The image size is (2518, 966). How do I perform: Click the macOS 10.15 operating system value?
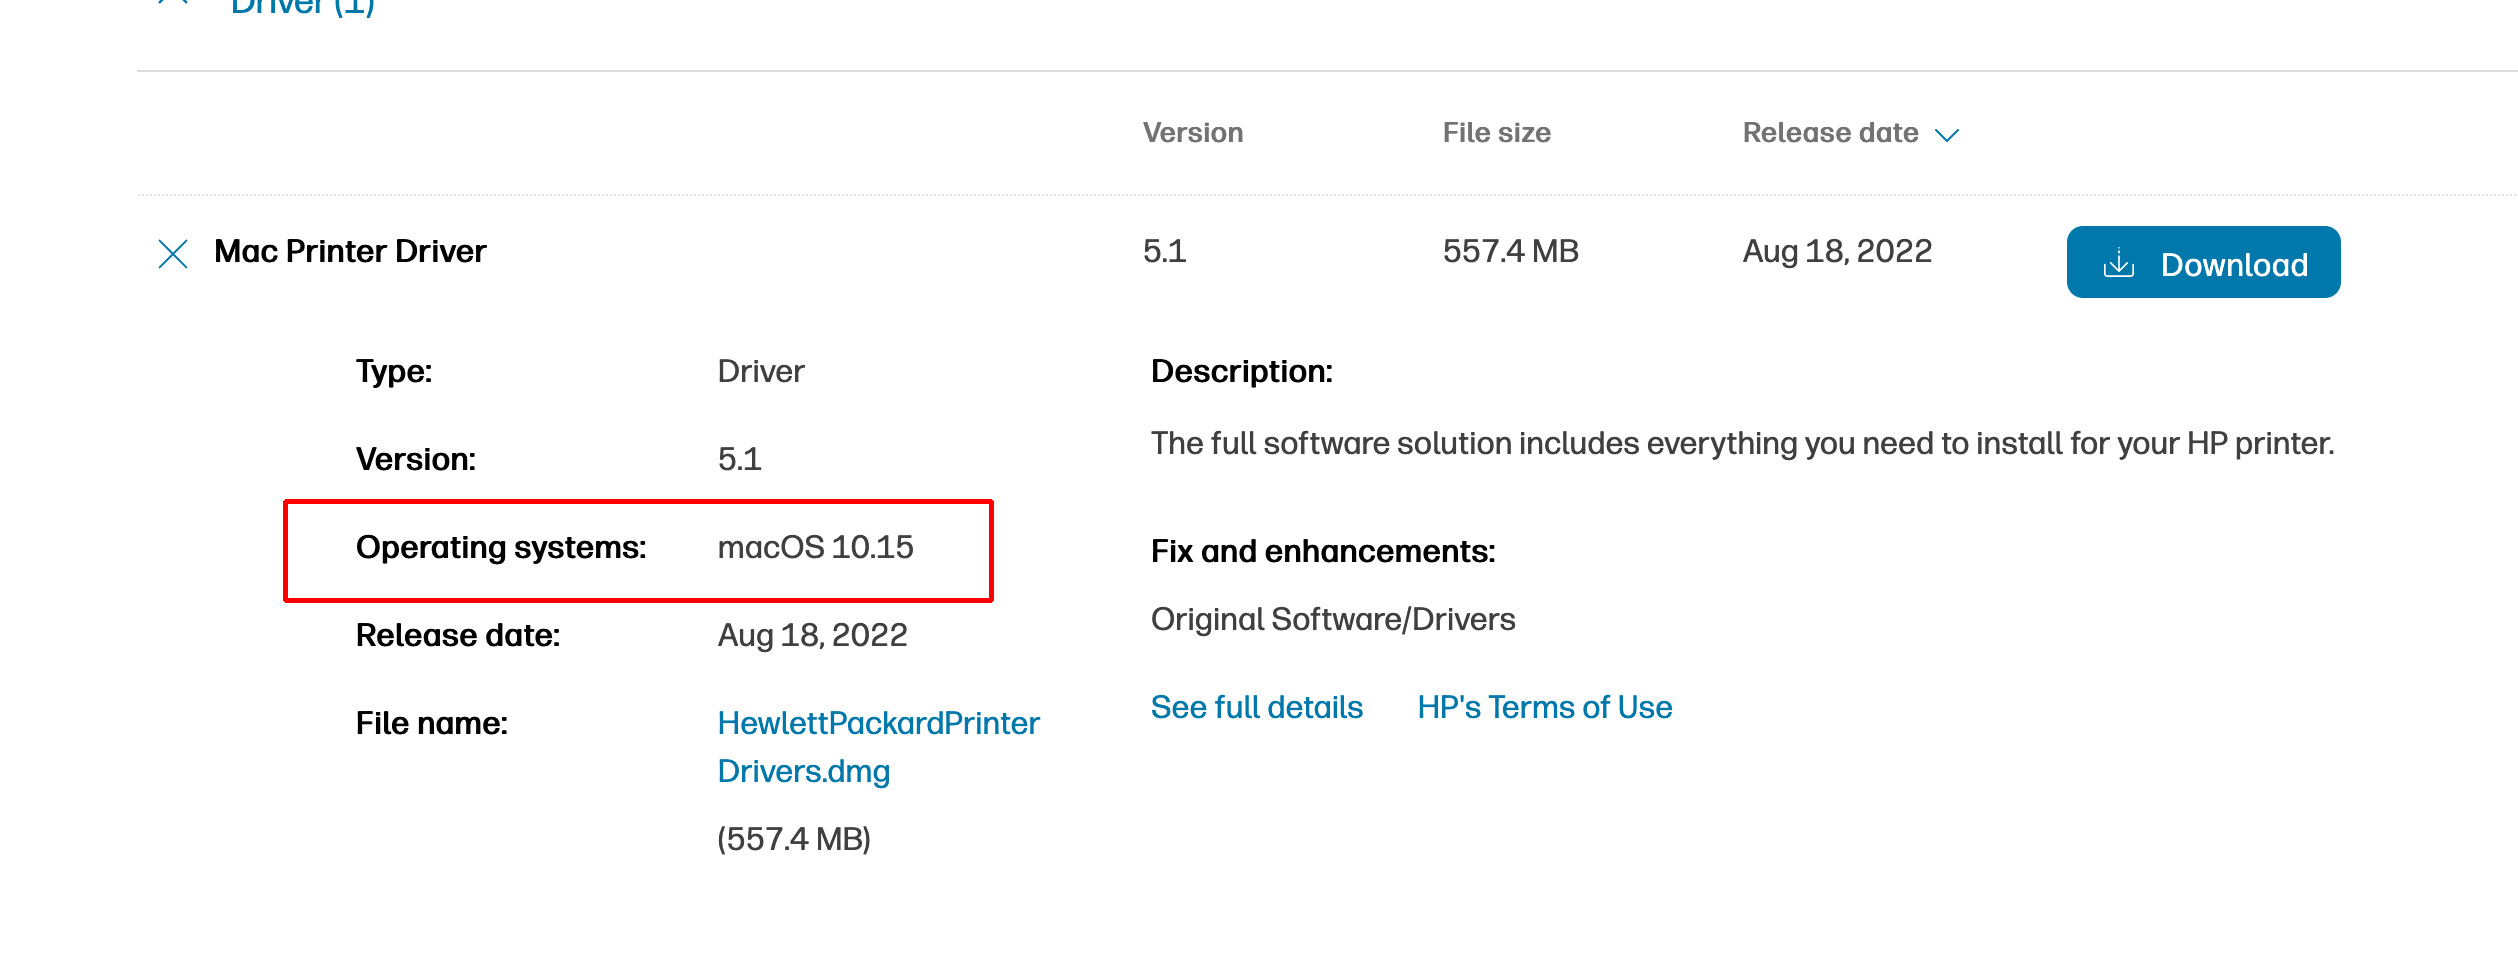(x=815, y=547)
